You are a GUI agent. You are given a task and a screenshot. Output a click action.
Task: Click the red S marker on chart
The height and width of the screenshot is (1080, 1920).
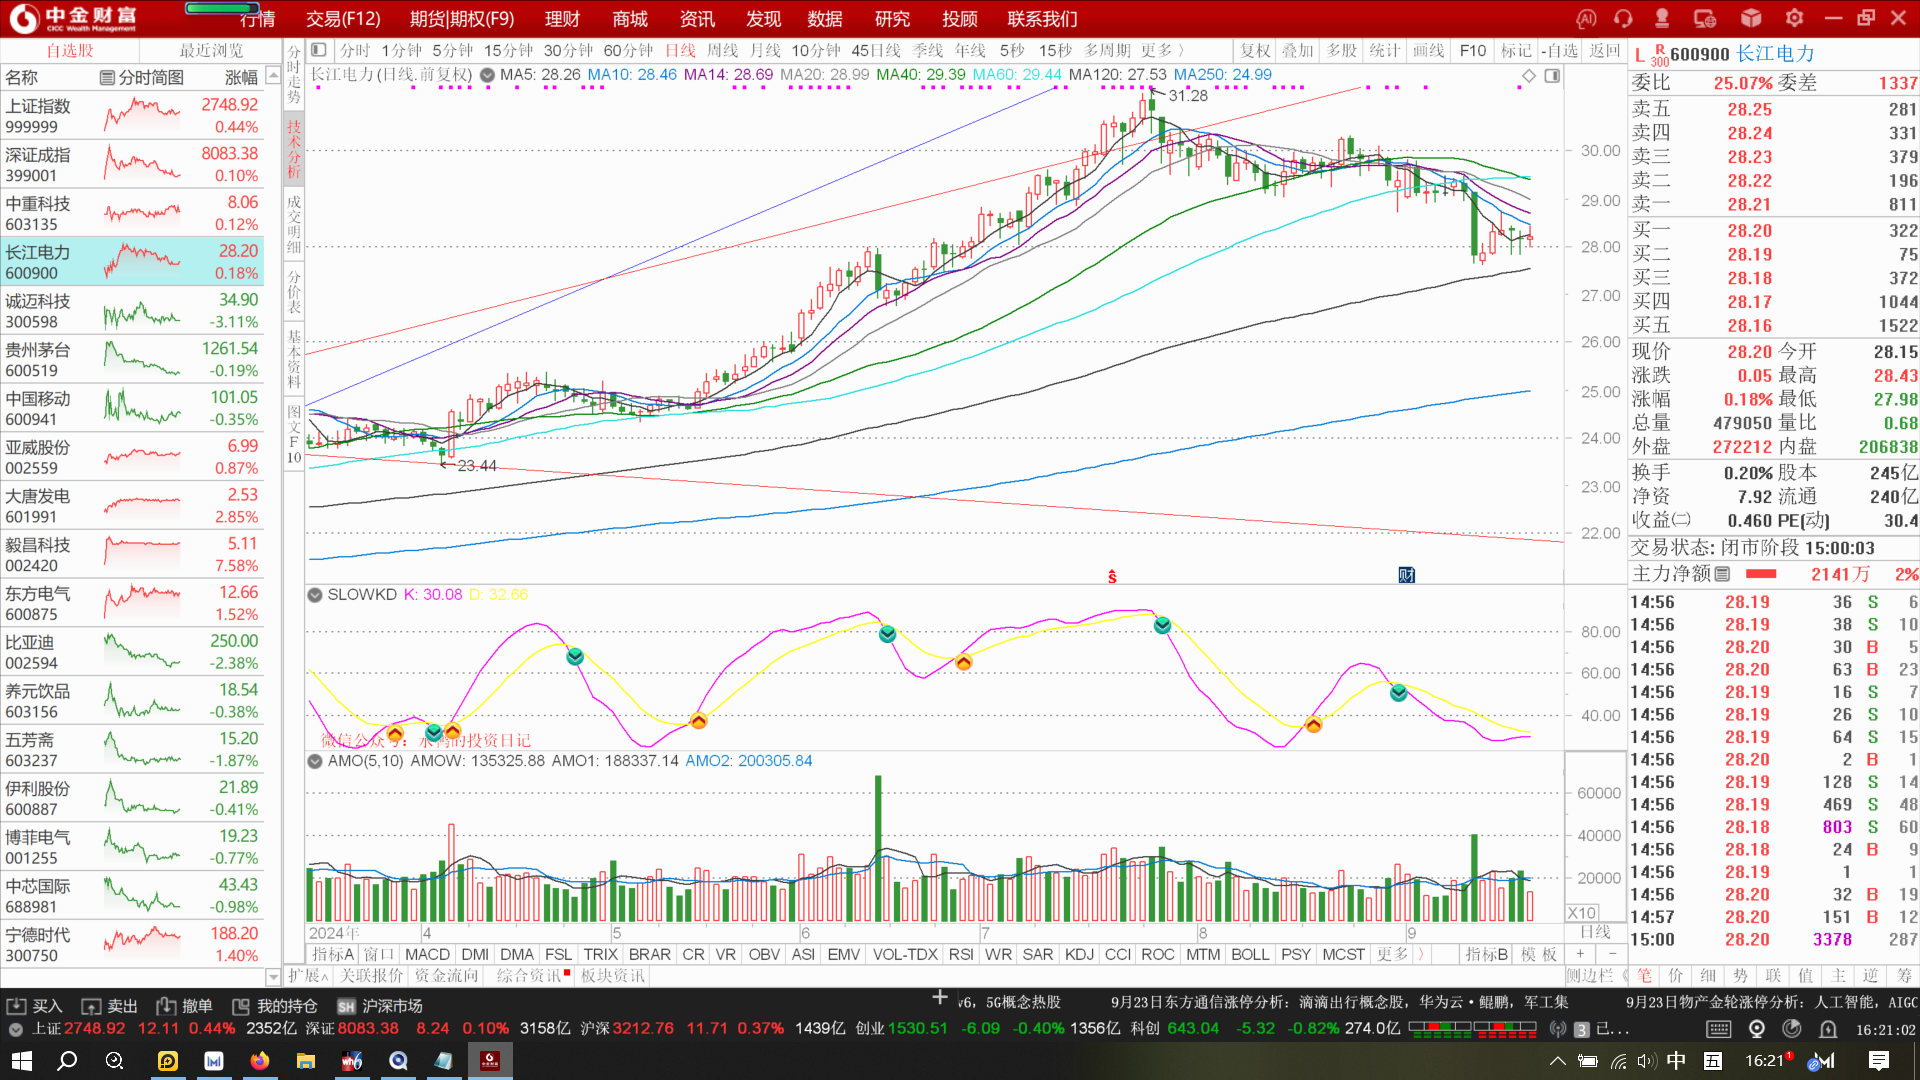(x=1112, y=577)
